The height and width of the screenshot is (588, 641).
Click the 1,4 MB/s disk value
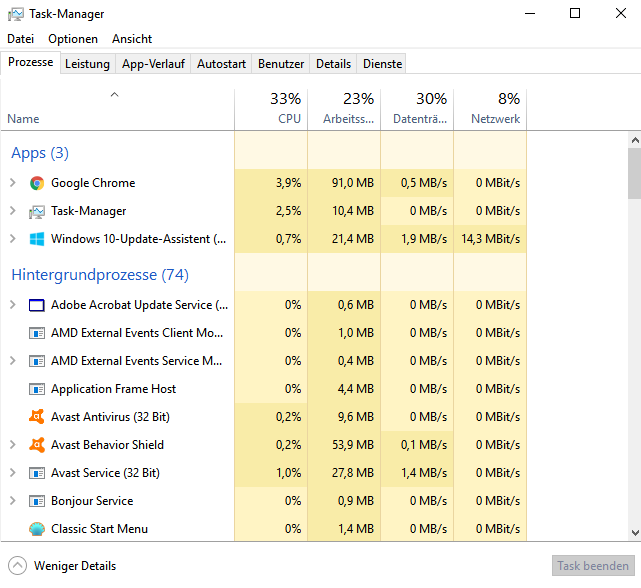(x=424, y=473)
